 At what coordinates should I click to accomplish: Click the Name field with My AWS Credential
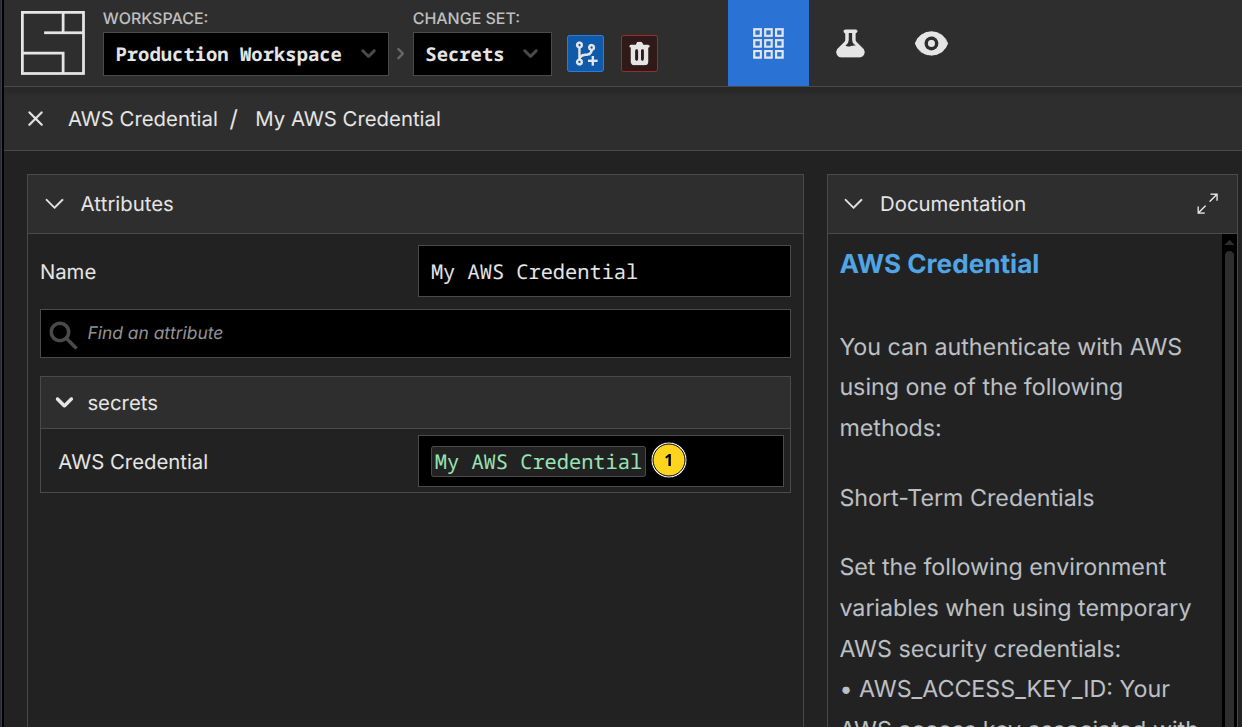pyautogui.click(x=603, y=272)
